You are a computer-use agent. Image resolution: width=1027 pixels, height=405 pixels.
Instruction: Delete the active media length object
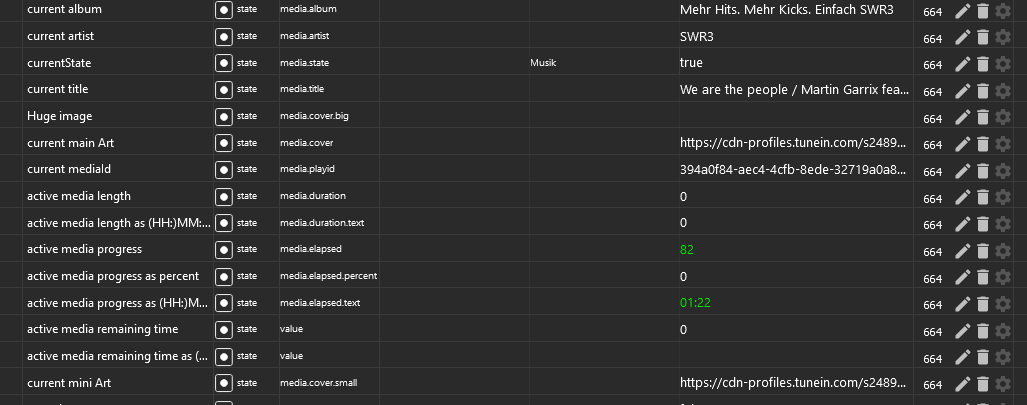click(x=982, y=197)
